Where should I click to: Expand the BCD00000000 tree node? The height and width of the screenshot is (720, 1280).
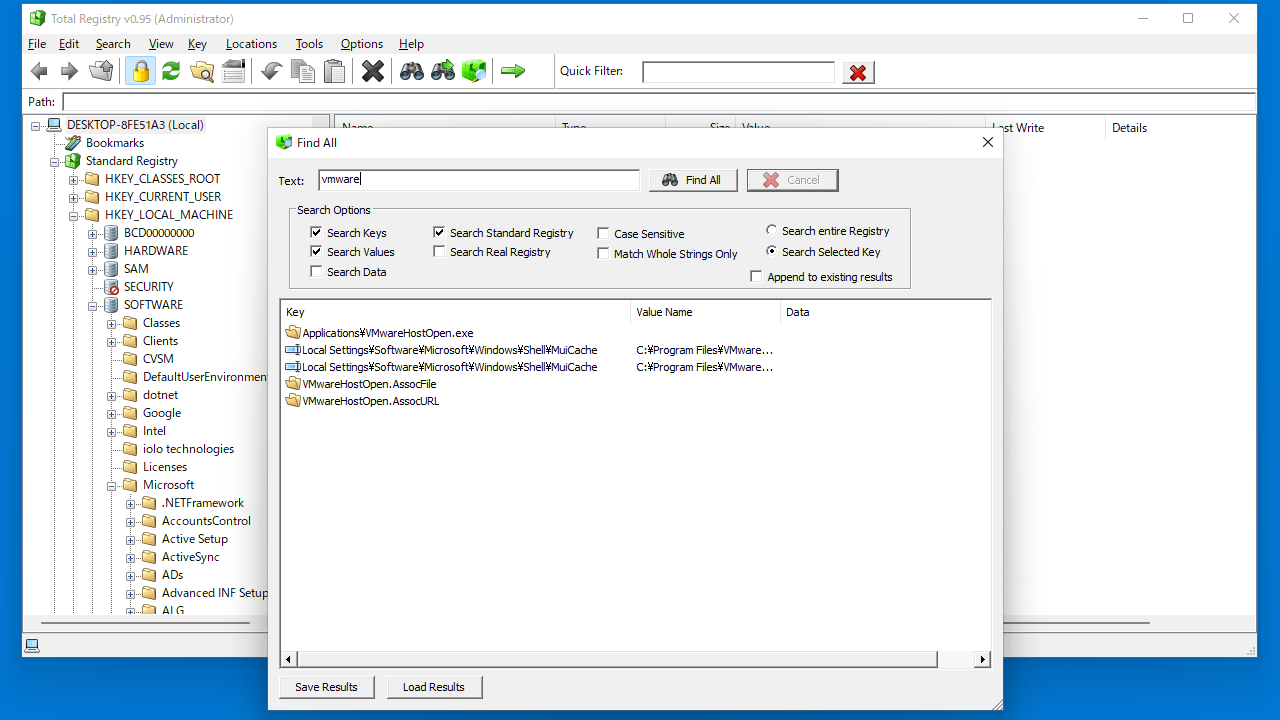point(93,234)
